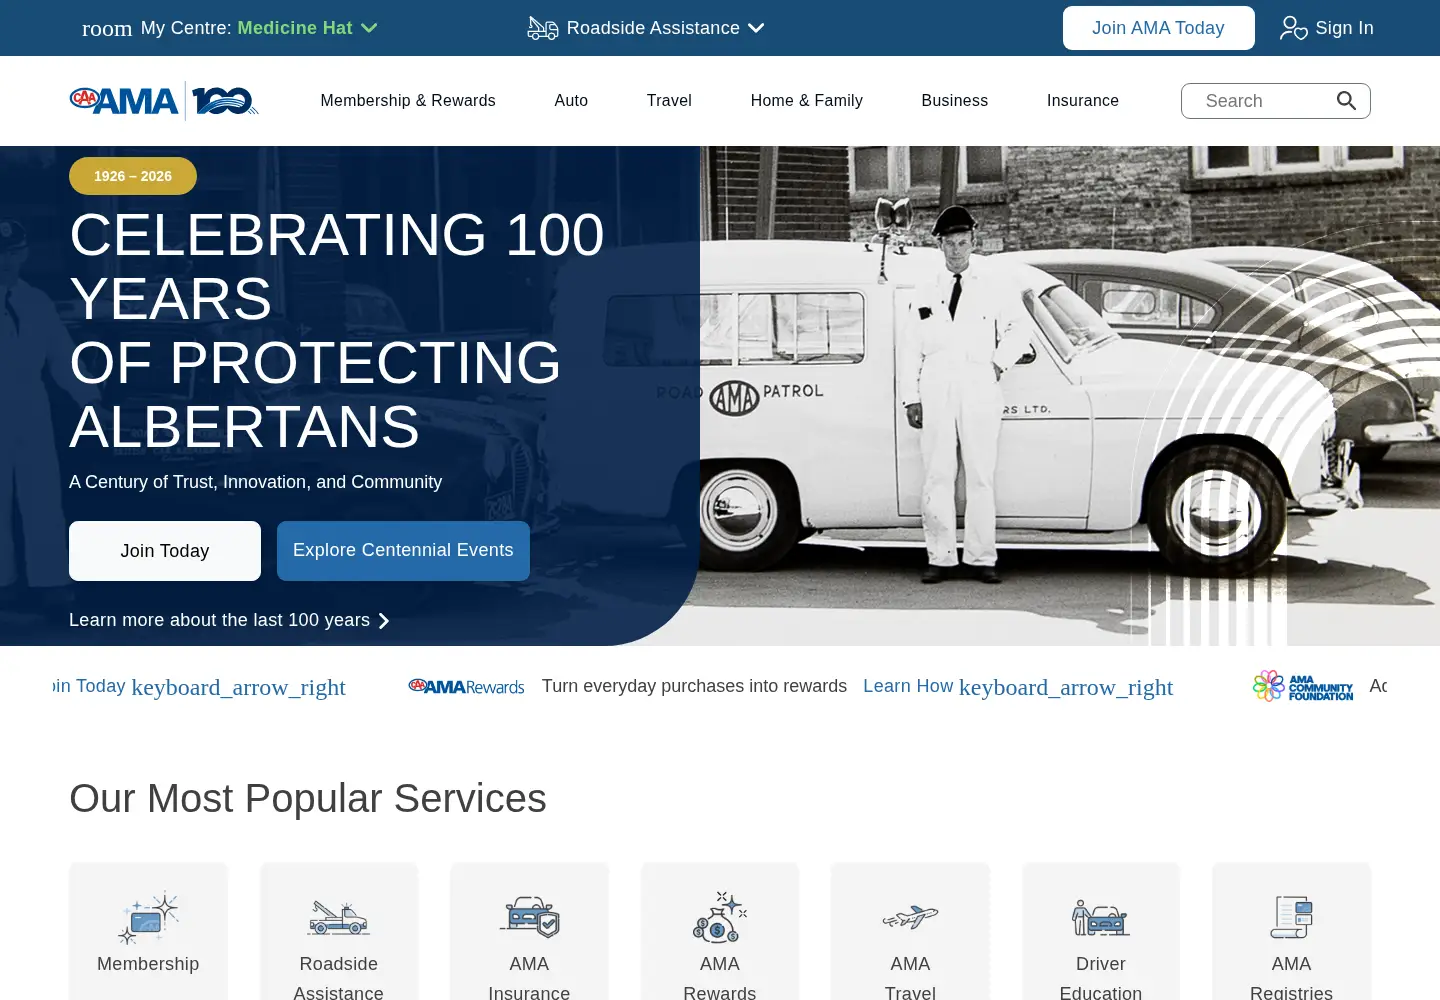Open the Business menu

[955, 101]
